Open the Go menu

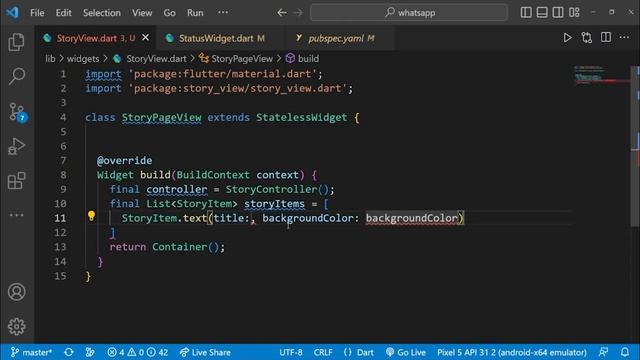(x=169, y=13)
